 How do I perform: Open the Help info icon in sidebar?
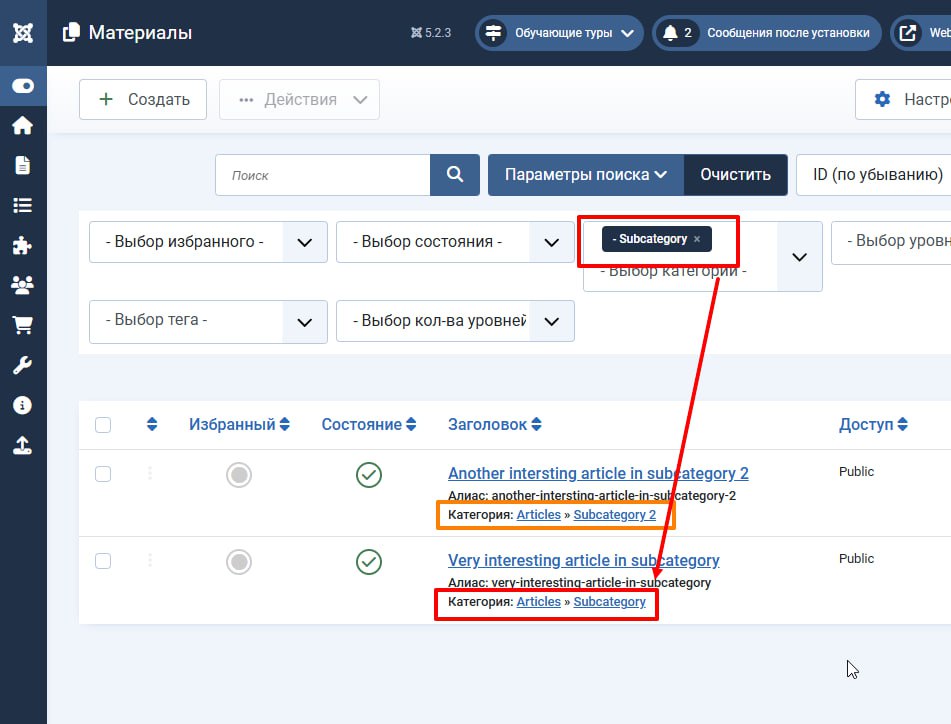(x=22, y=405)
